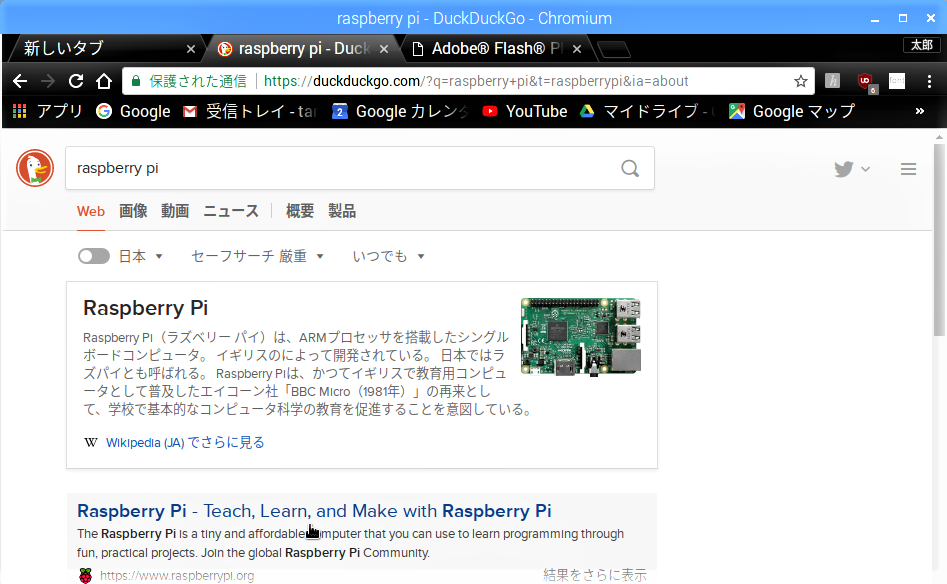The width and height of the screenshot is (947, 584).
Task: Switch to the ニュース tab
Action: [231, 211]
